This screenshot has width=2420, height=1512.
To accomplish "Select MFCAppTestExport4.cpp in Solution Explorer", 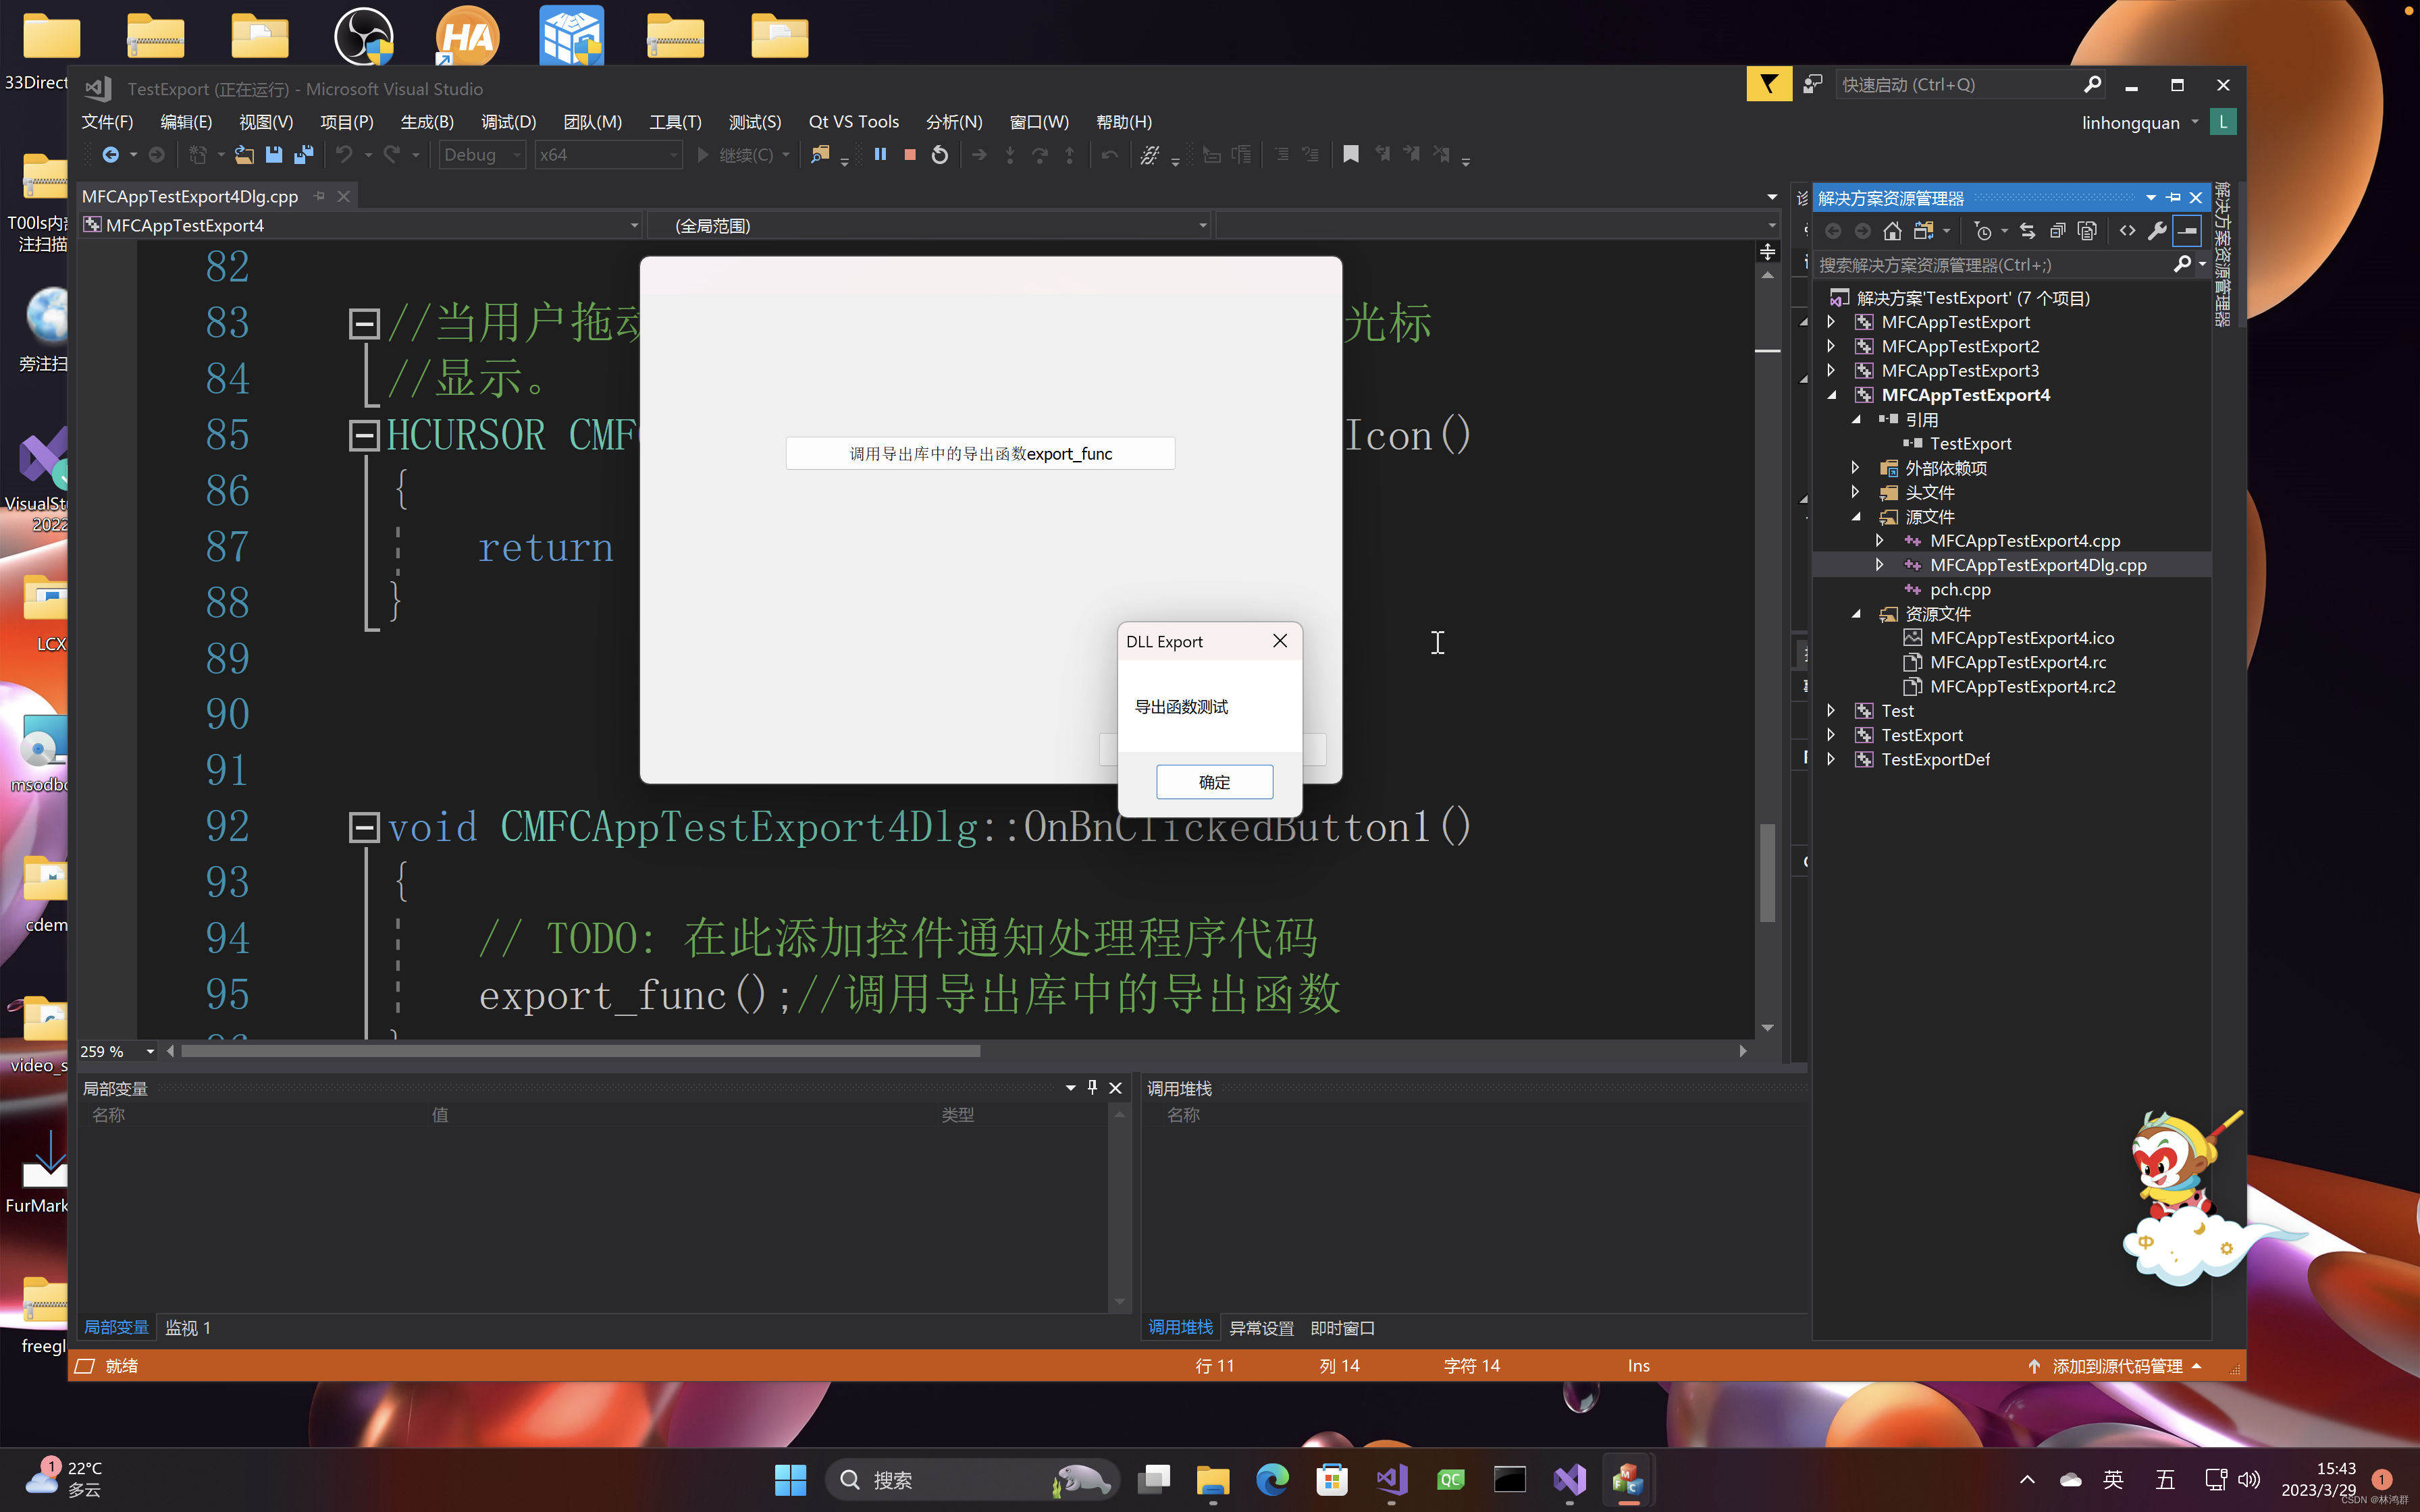I will 2024,541.
